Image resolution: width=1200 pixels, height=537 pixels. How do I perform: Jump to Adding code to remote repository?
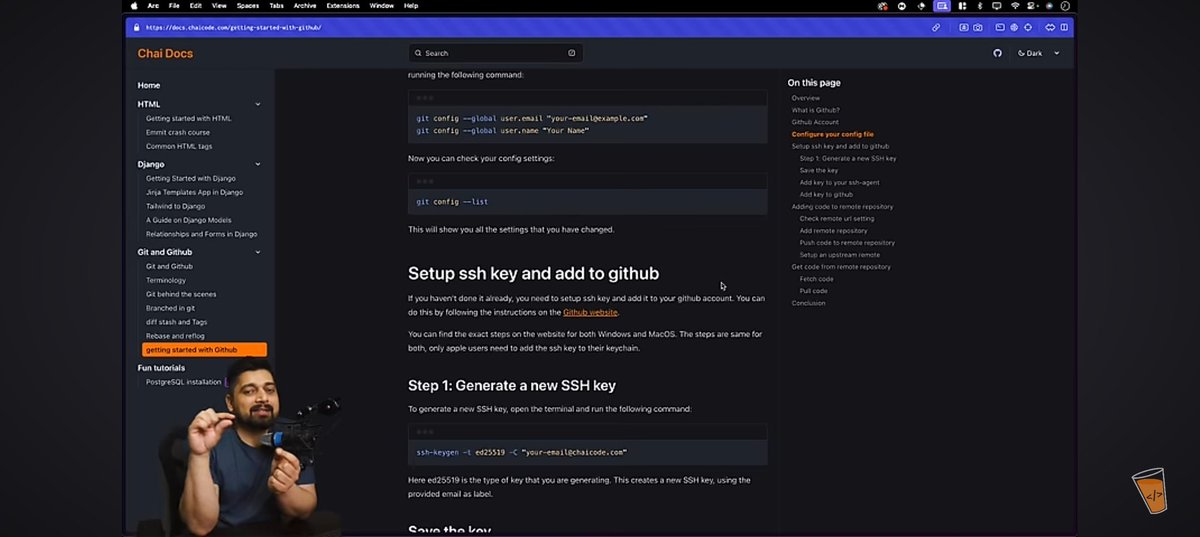[x=843, y=206]
